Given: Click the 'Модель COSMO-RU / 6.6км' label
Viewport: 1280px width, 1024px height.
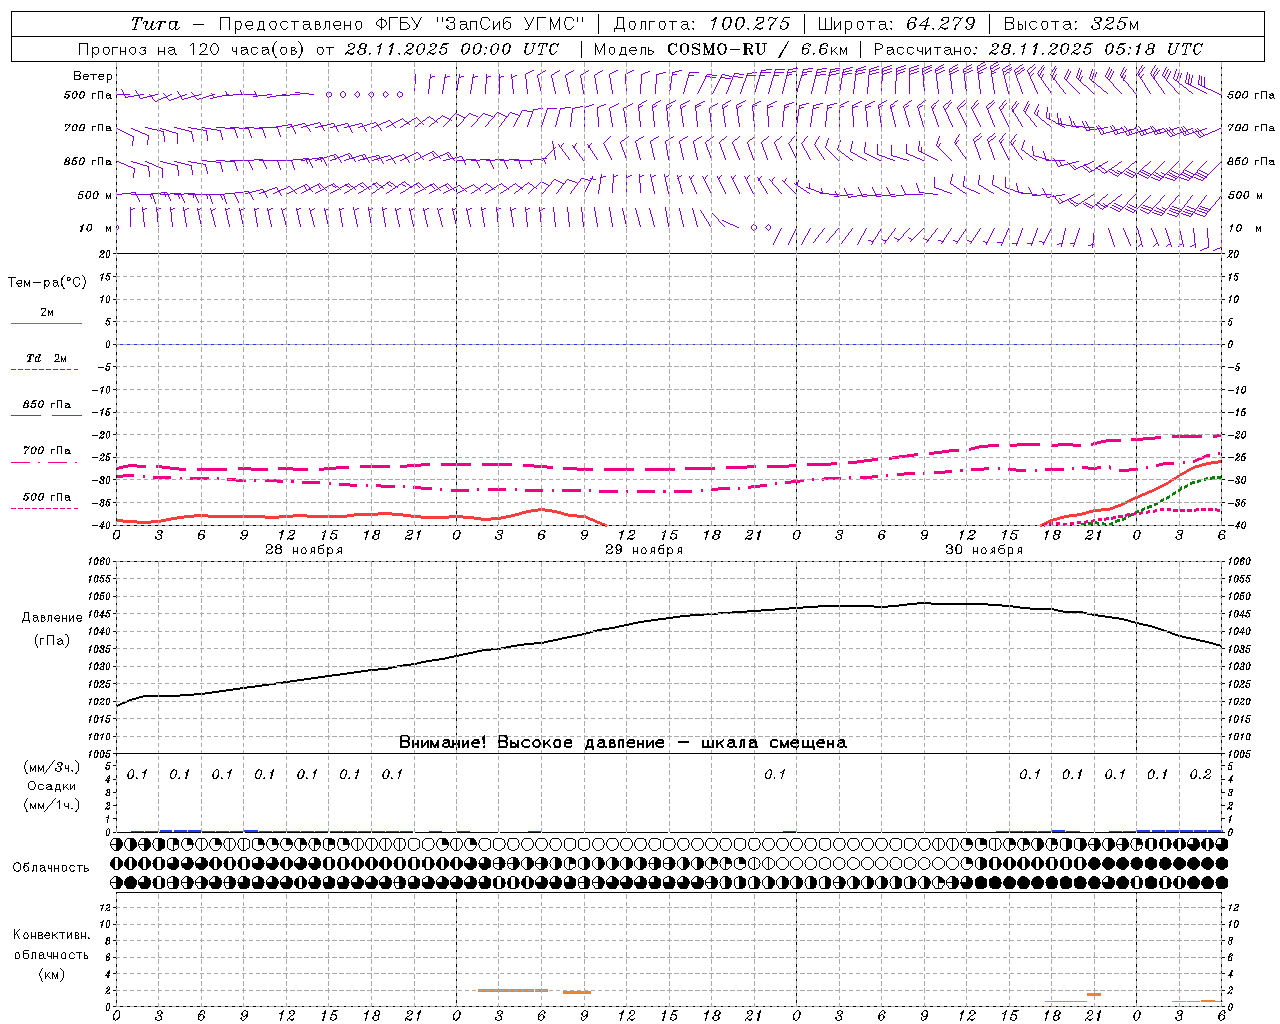Looking at the screenshot, I should 720,48.
